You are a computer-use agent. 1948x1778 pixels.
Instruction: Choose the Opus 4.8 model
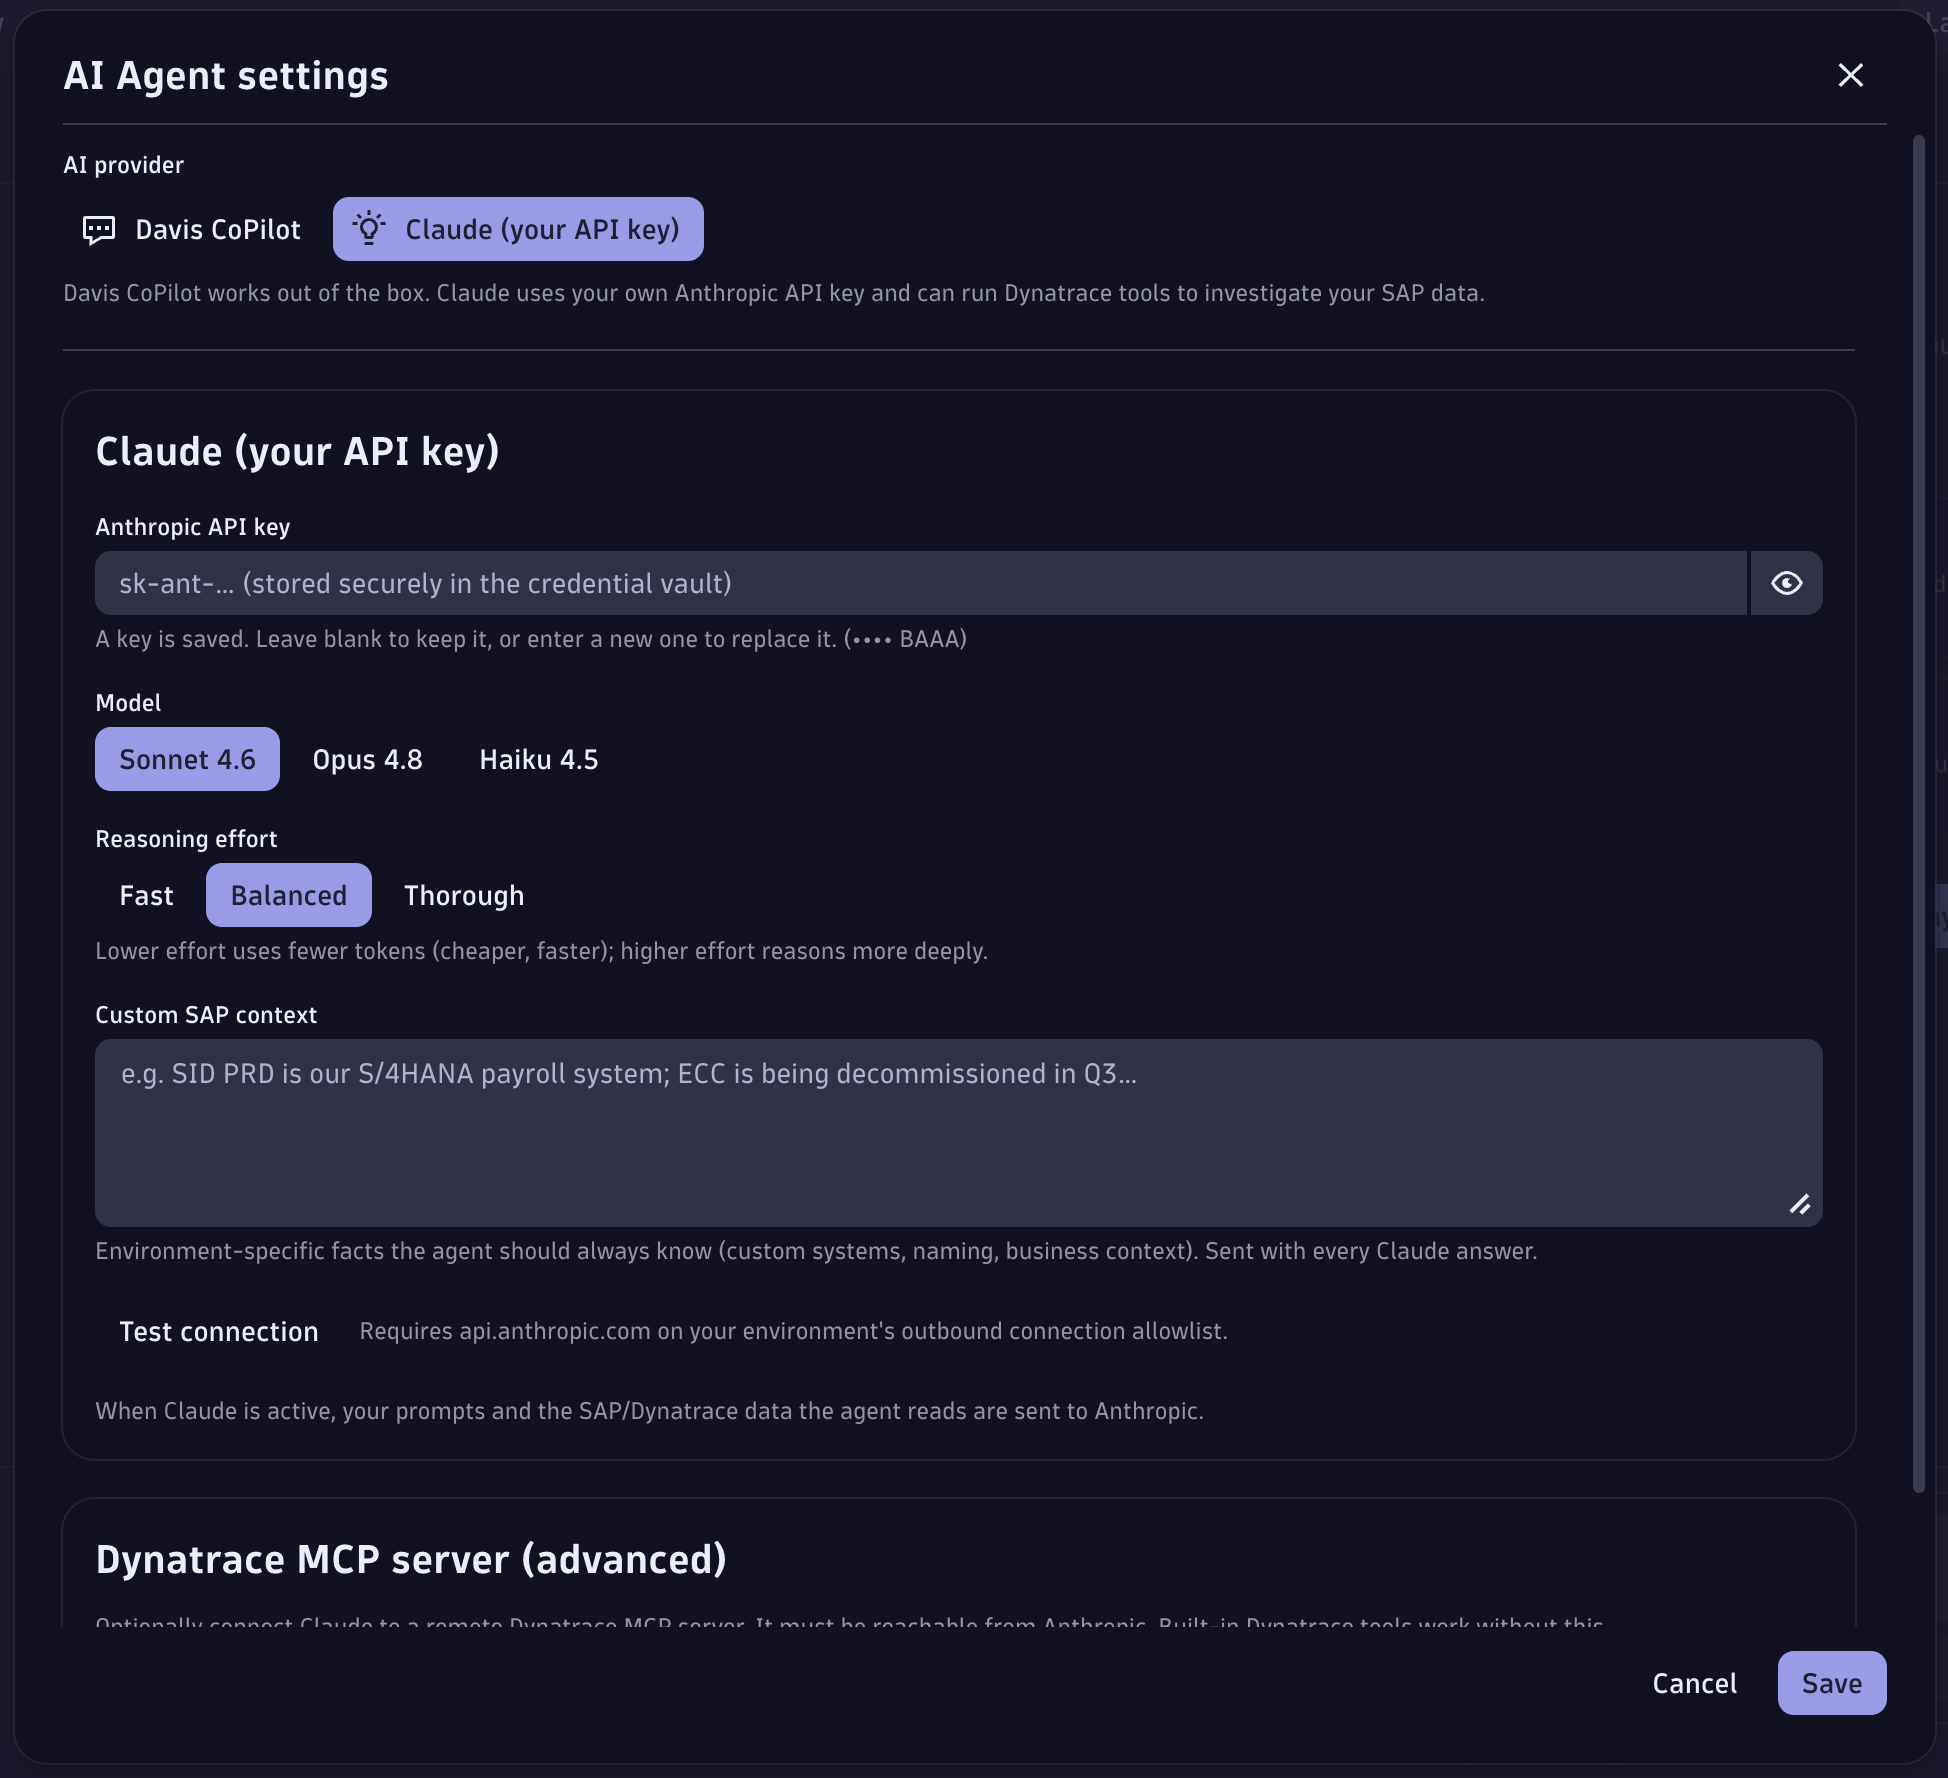tap(367, 759)
